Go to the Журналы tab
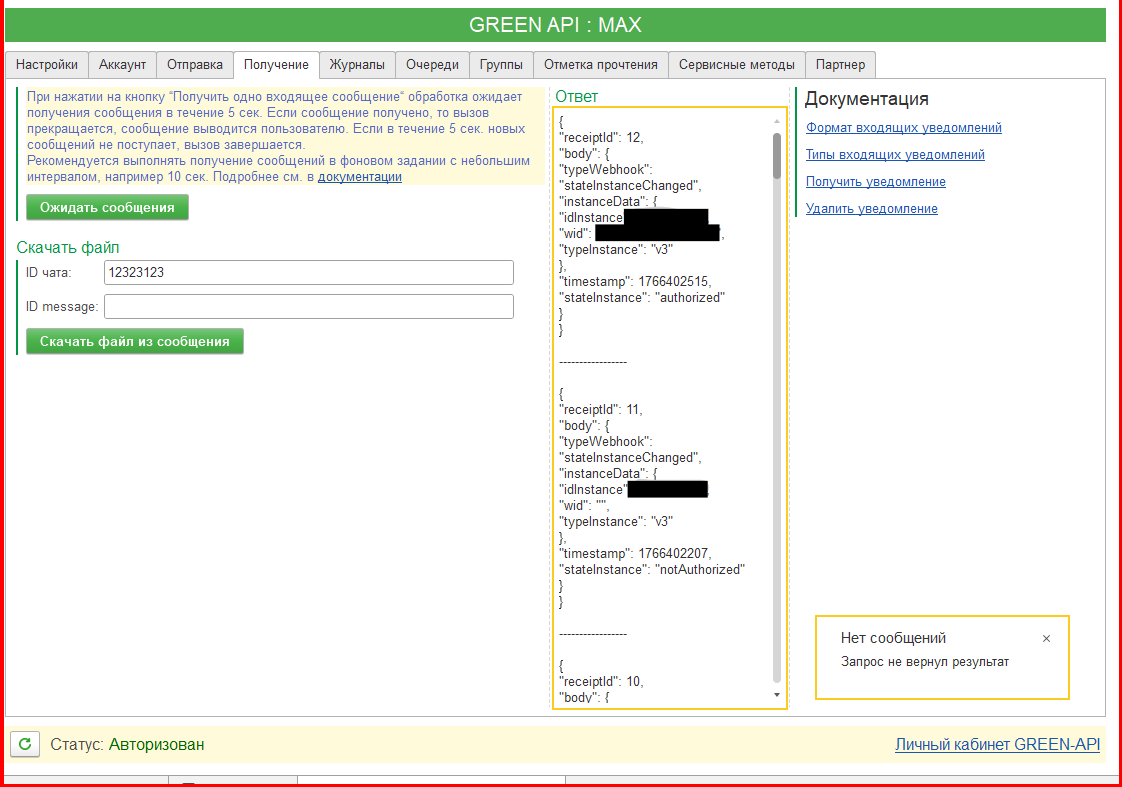The height and width of the screenshot is (787, 1122). pos(357,65)
